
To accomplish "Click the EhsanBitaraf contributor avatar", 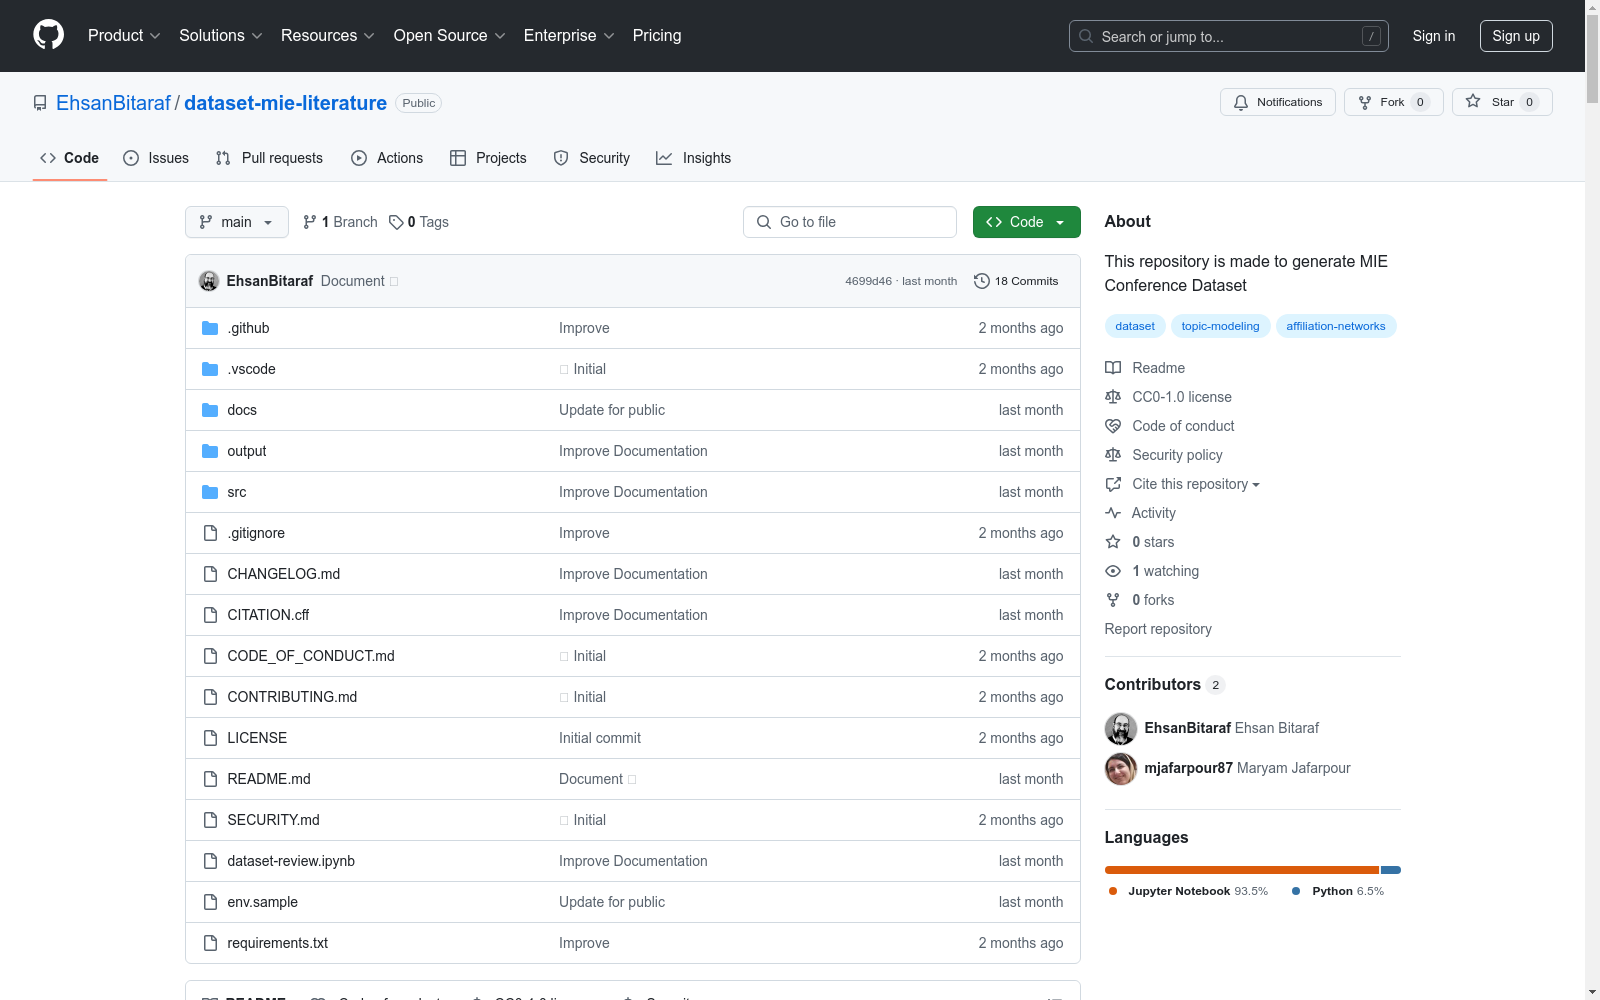I will click(x=1121, y=729).
